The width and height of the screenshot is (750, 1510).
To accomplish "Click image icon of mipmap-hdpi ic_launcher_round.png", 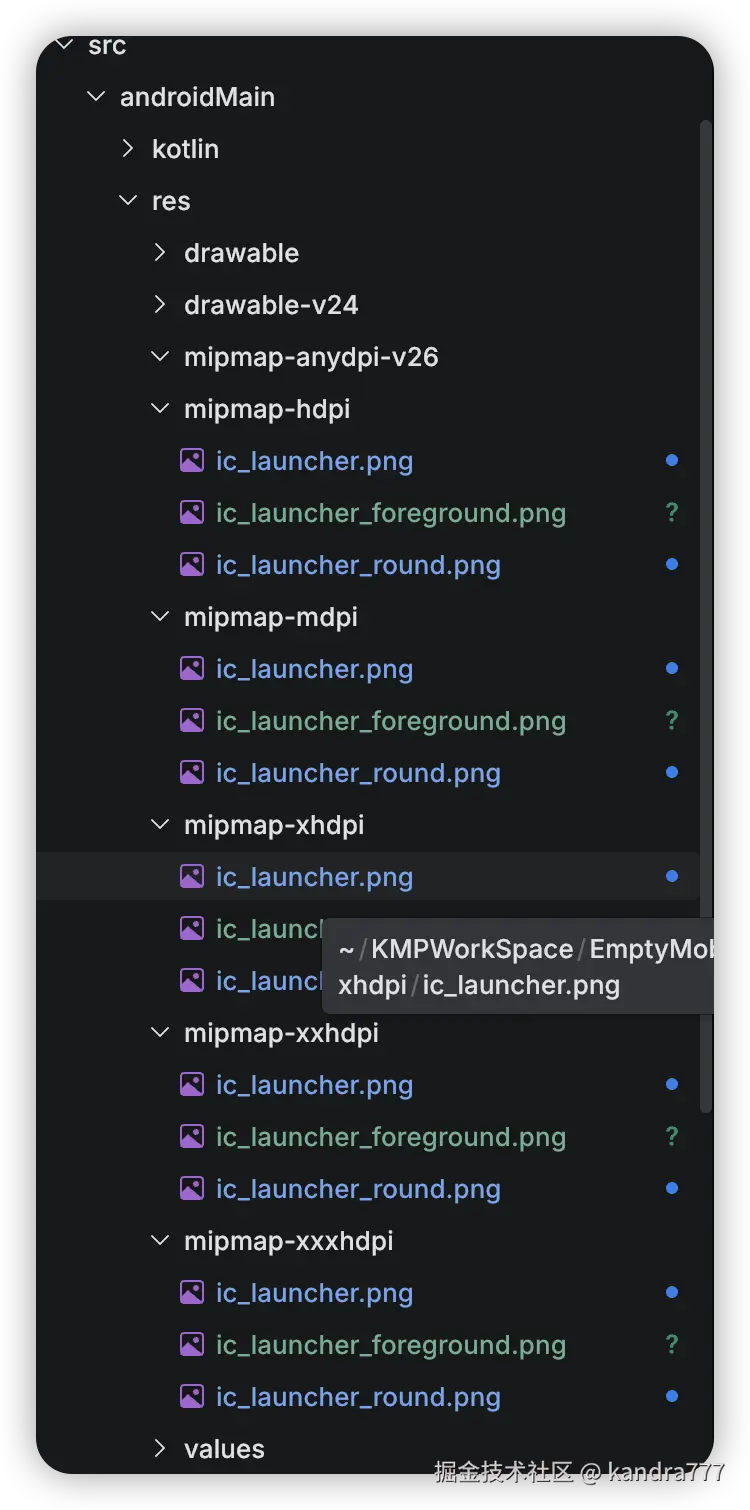I will point(192,565).
